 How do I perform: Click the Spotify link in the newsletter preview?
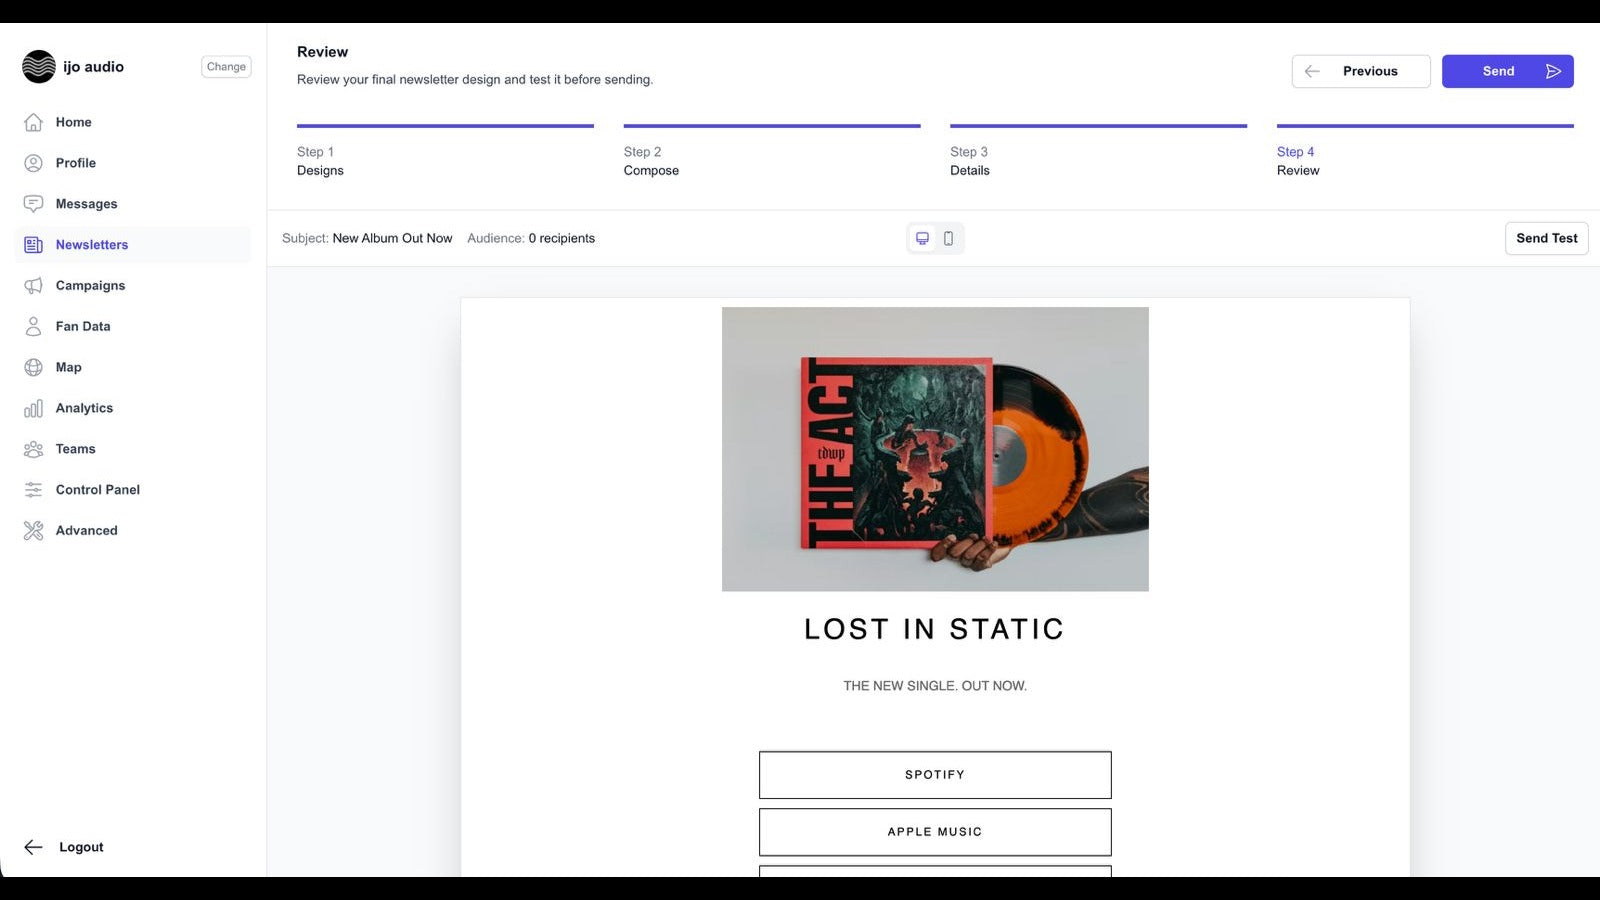934,774
